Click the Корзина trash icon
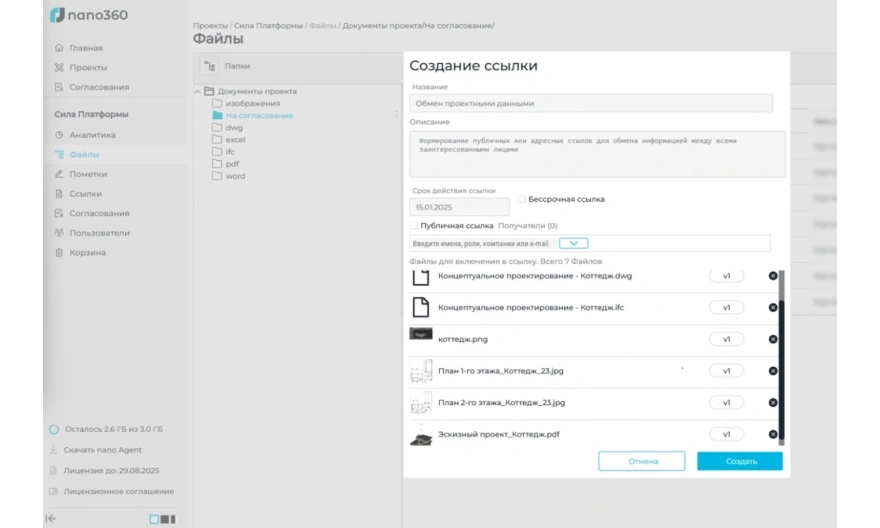Image resolution: width=880 pixels, height=528 pixels. [60, 253]
